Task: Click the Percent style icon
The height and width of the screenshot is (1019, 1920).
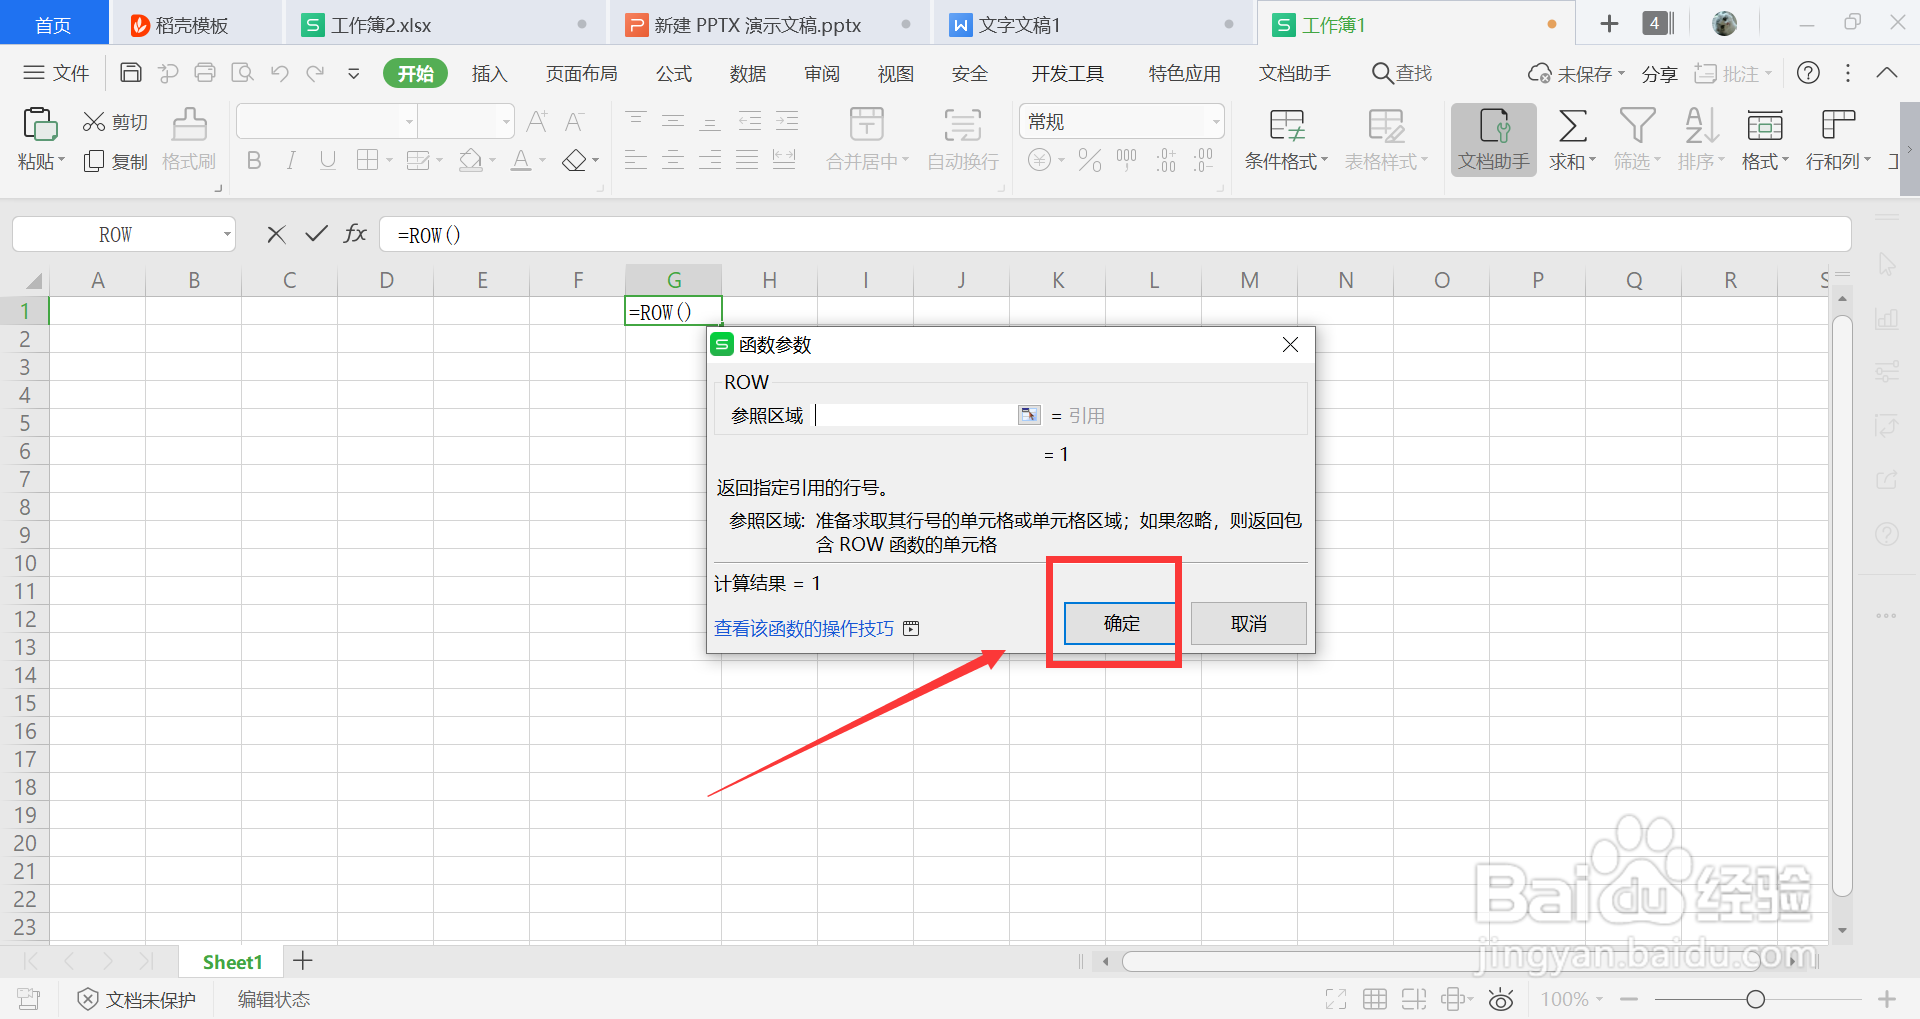Action: 1090,160
